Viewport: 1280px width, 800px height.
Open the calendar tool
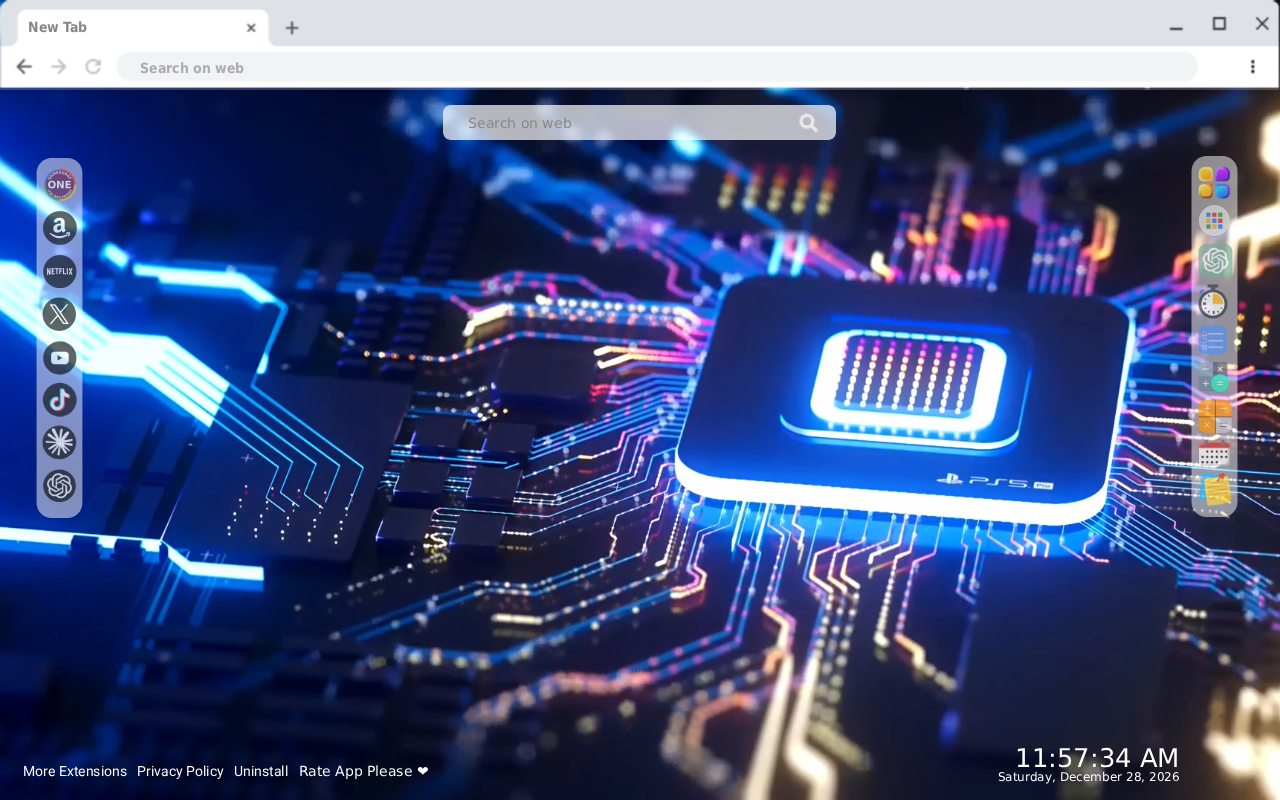(1214, 455)
